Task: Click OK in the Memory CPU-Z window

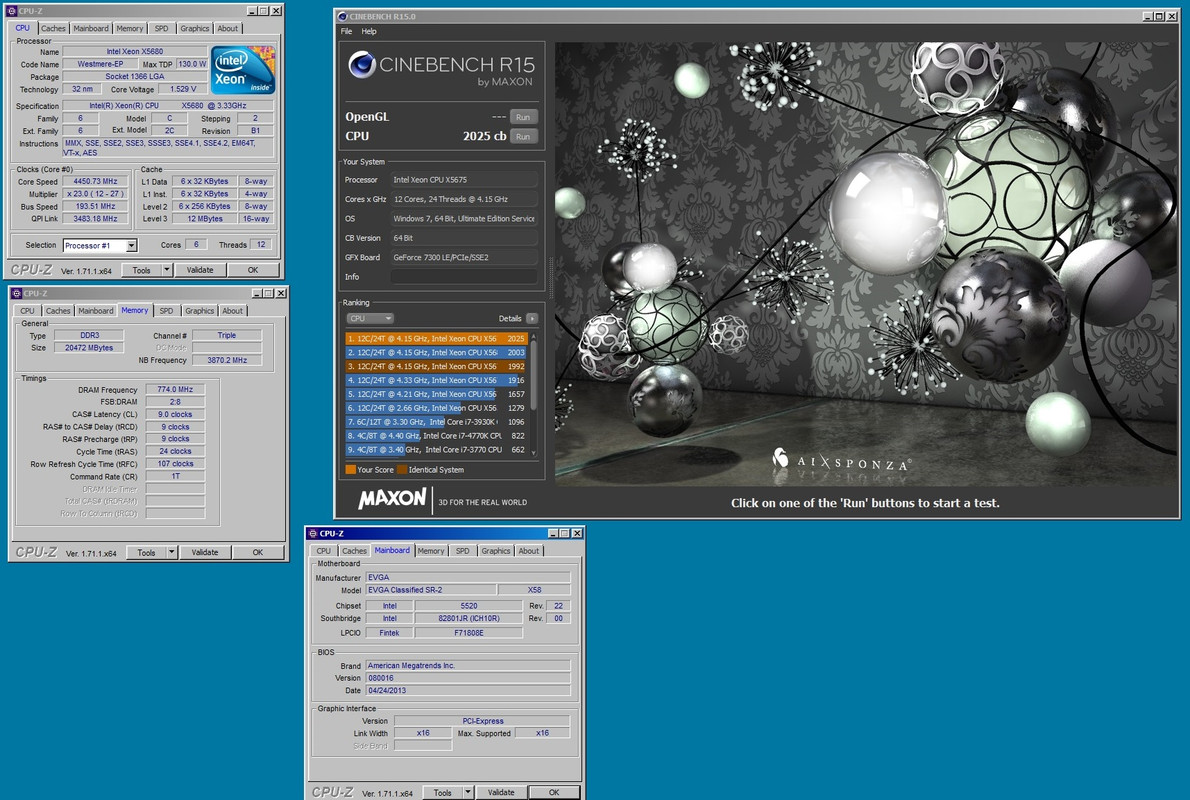Action: [x=258, y=553]
